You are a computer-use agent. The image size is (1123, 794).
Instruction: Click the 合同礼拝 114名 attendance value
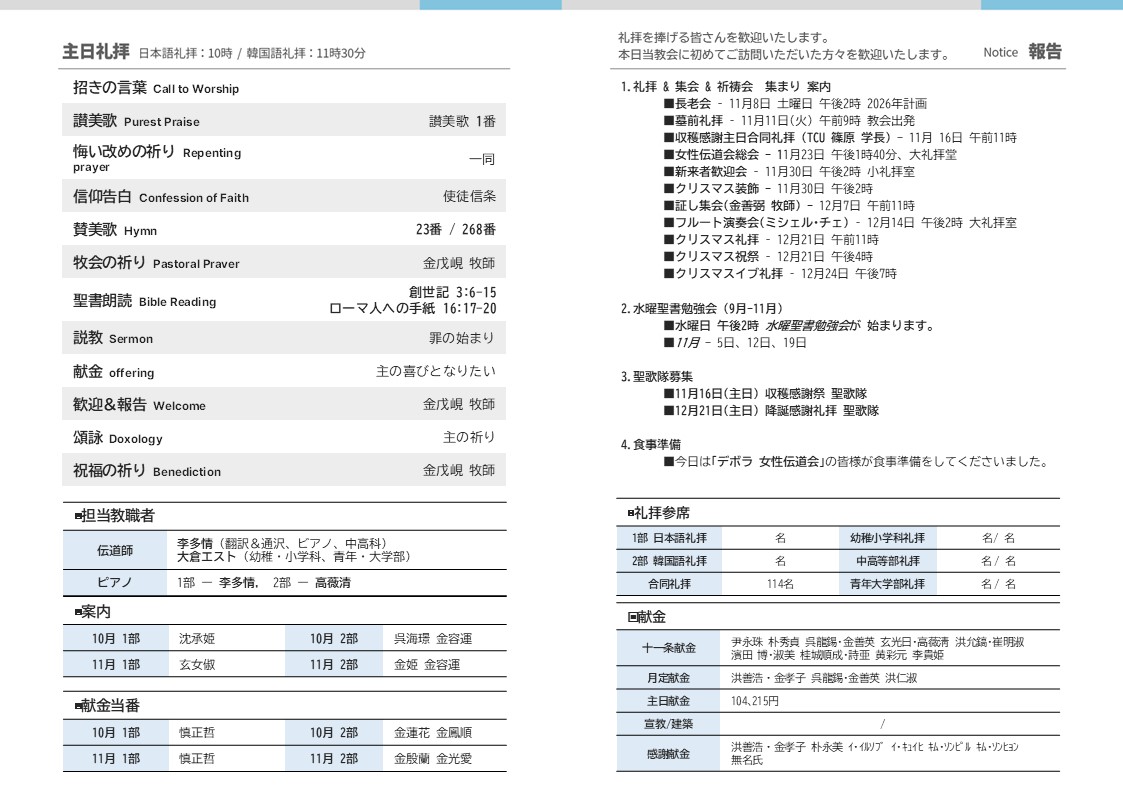(x=780, y=584)
